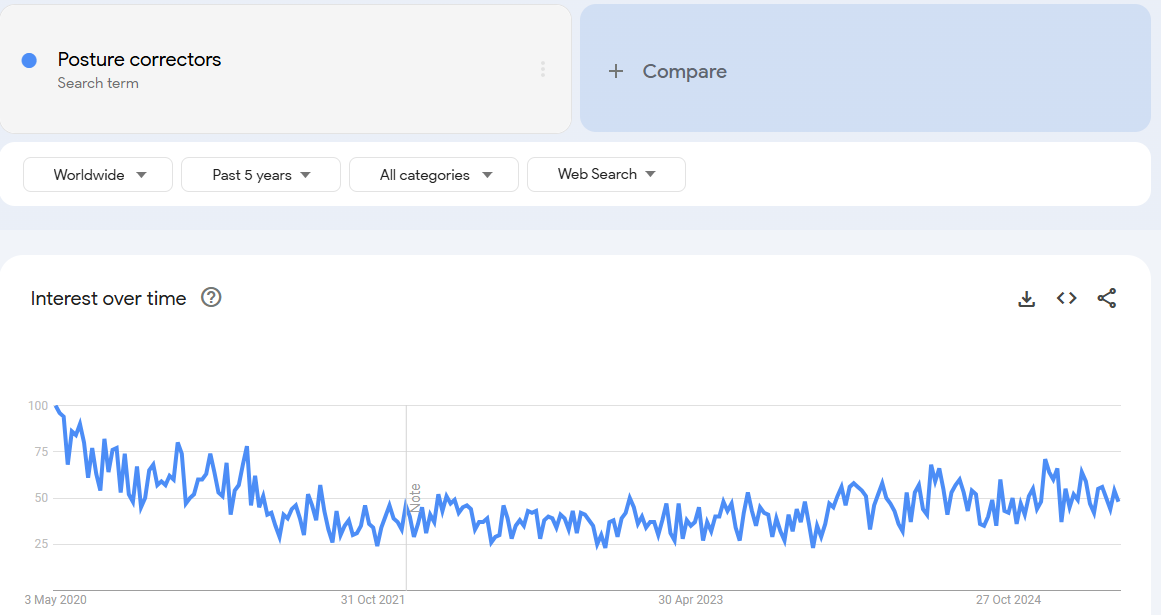Click the Note marker on the chart

click(x=415, y=497)
